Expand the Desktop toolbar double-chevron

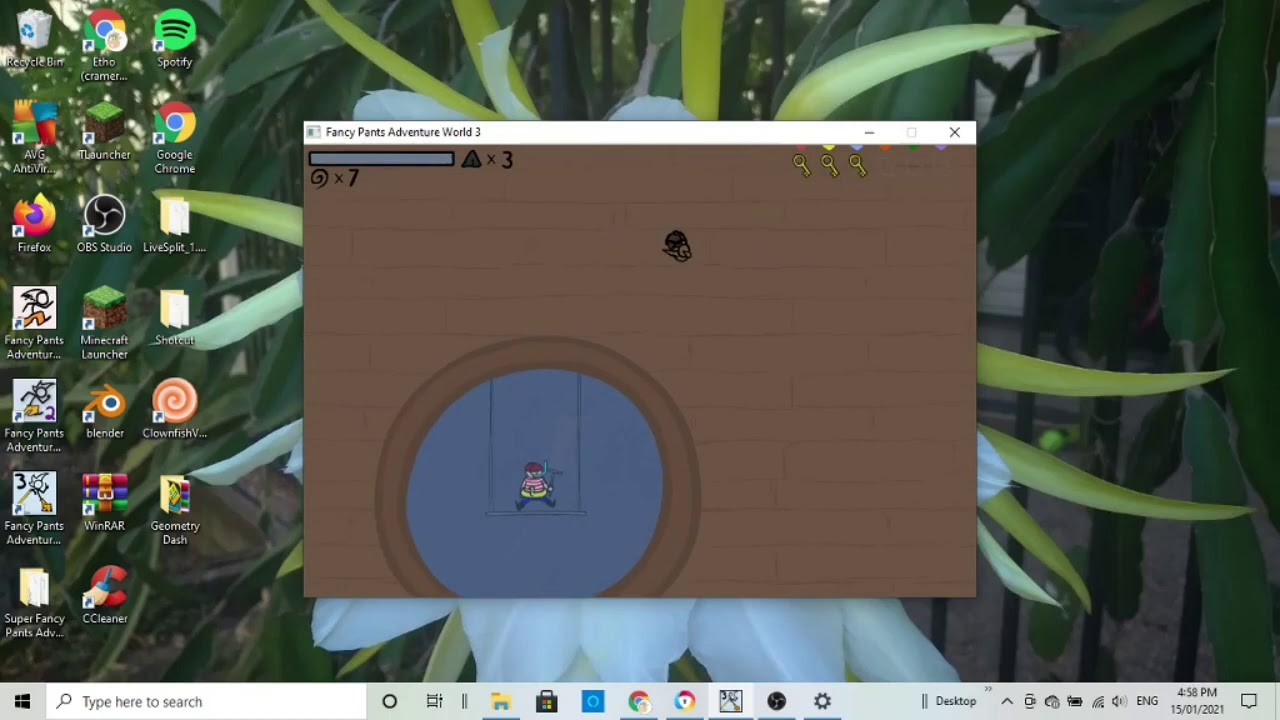click(x=988, y=689)
